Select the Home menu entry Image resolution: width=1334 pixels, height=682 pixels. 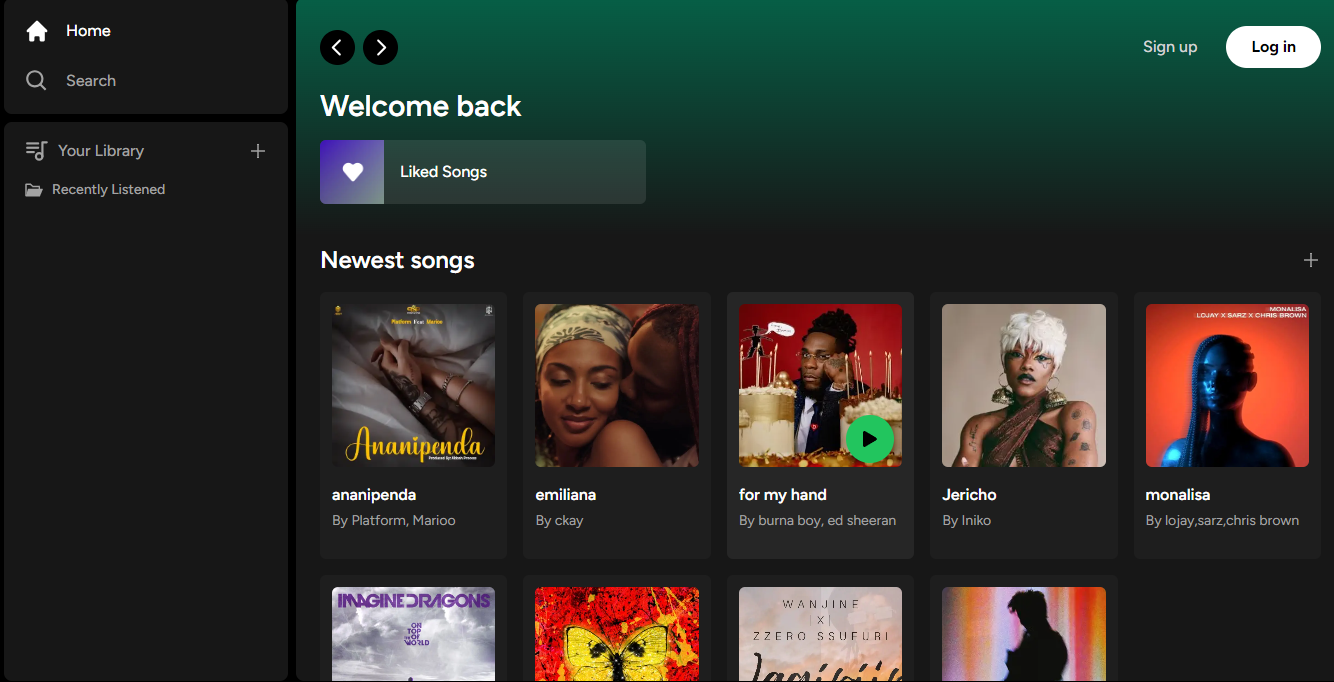click(x=88, y=30)
